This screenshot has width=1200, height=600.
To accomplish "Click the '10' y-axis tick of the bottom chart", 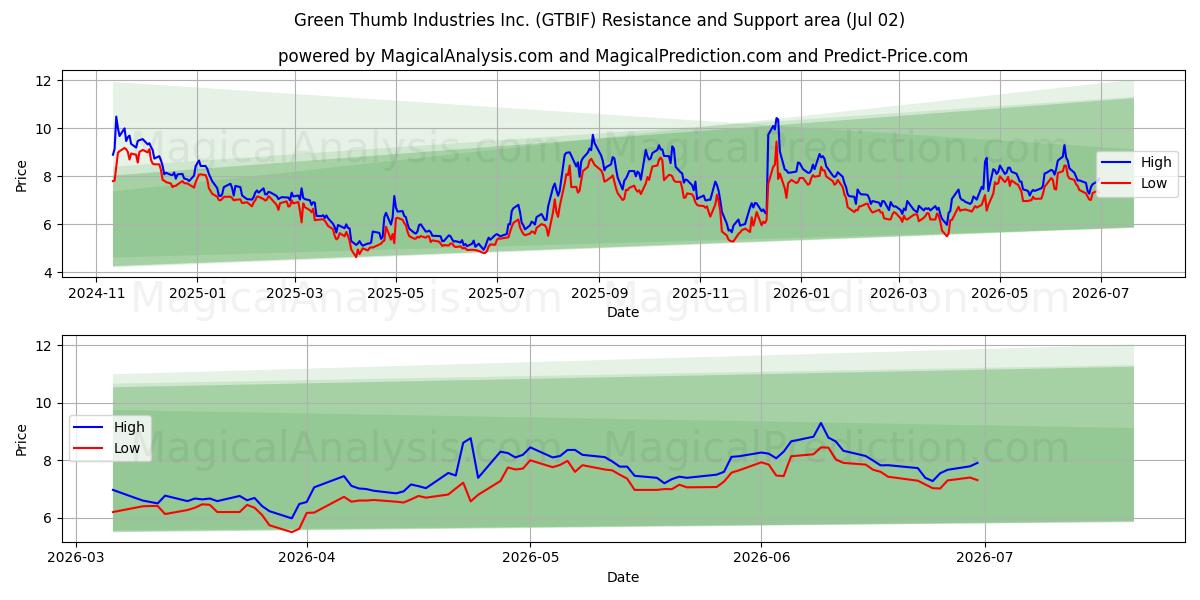I will (45, 403).
